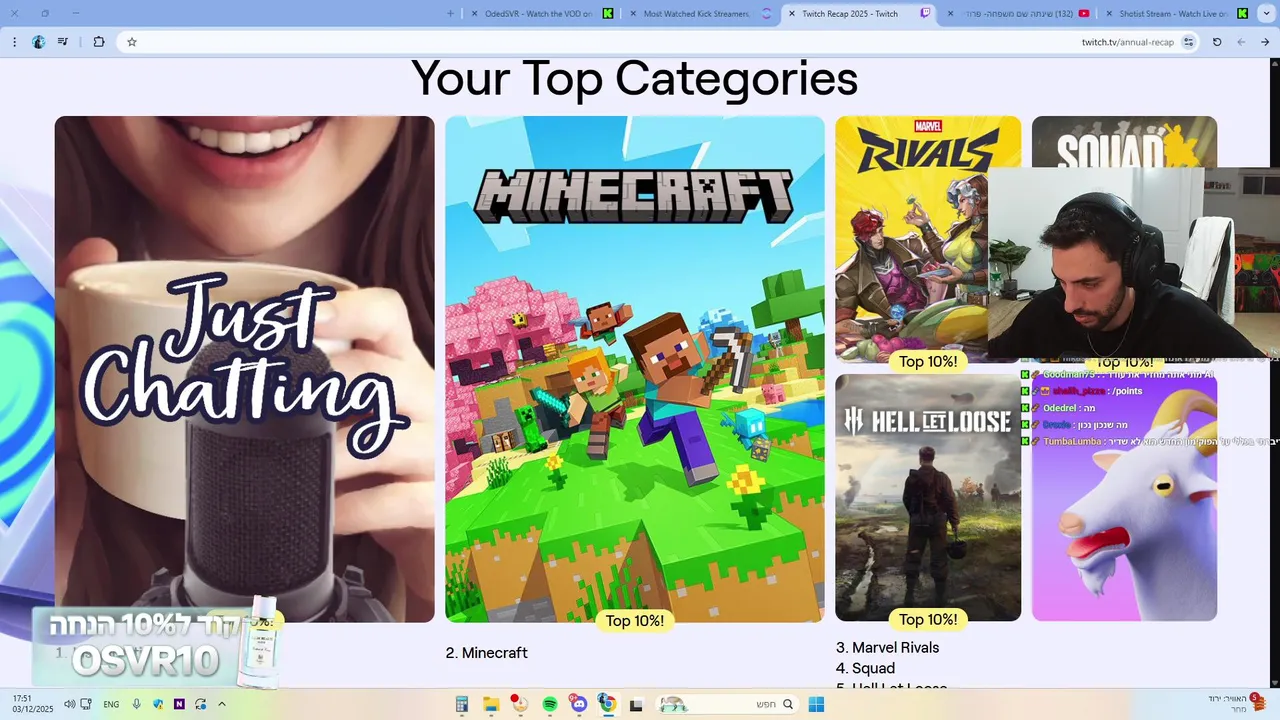Close the OdedSVR tab

click(x=475, y=14)
